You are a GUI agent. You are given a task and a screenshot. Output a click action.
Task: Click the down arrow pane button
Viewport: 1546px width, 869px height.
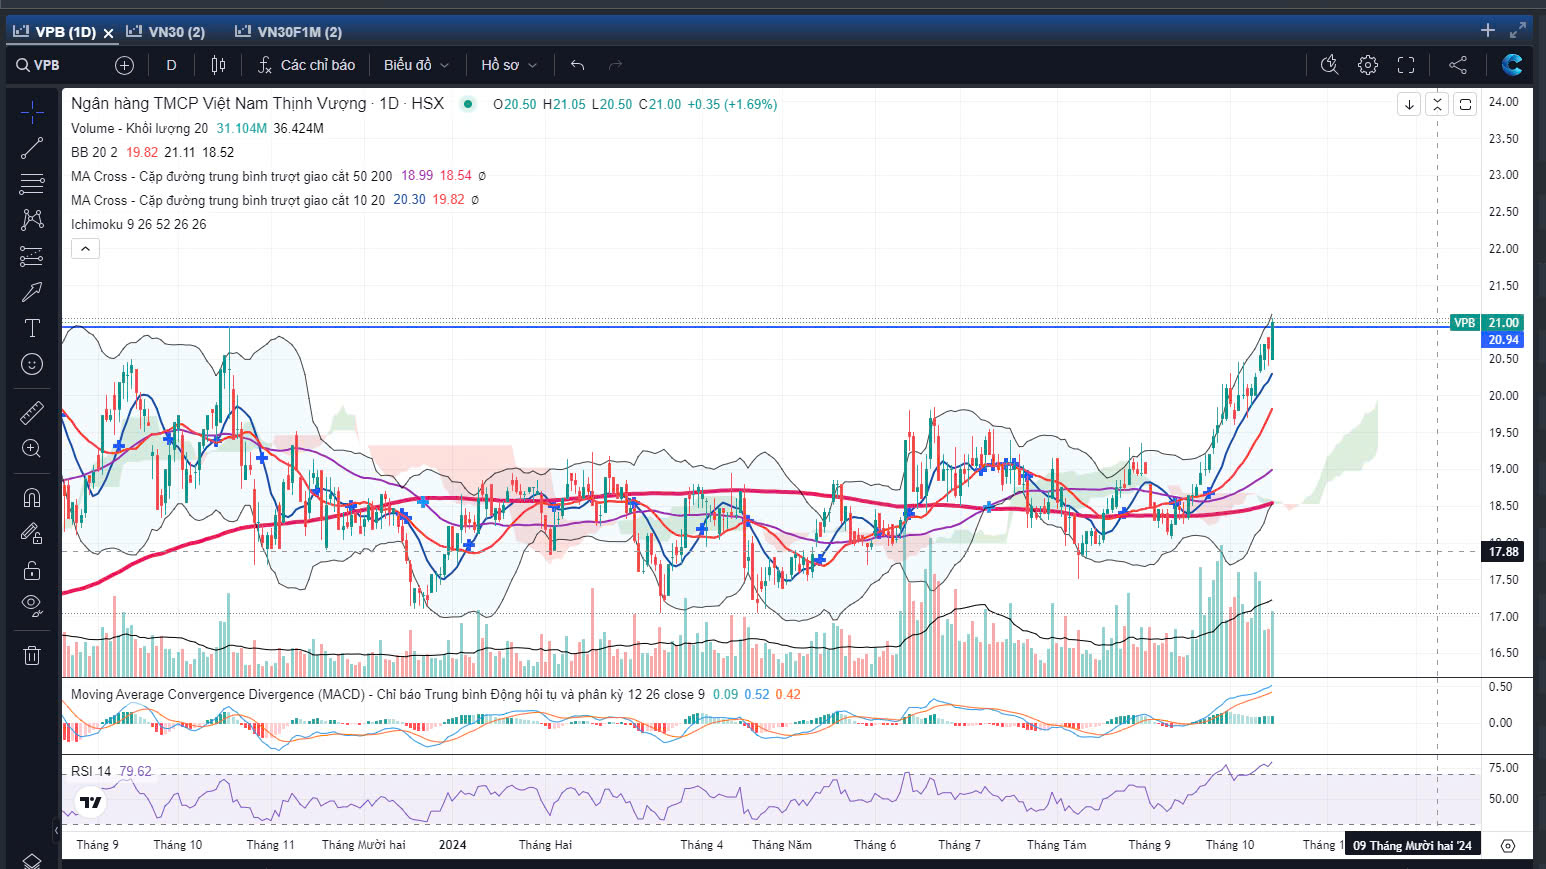coord(1409,104)
